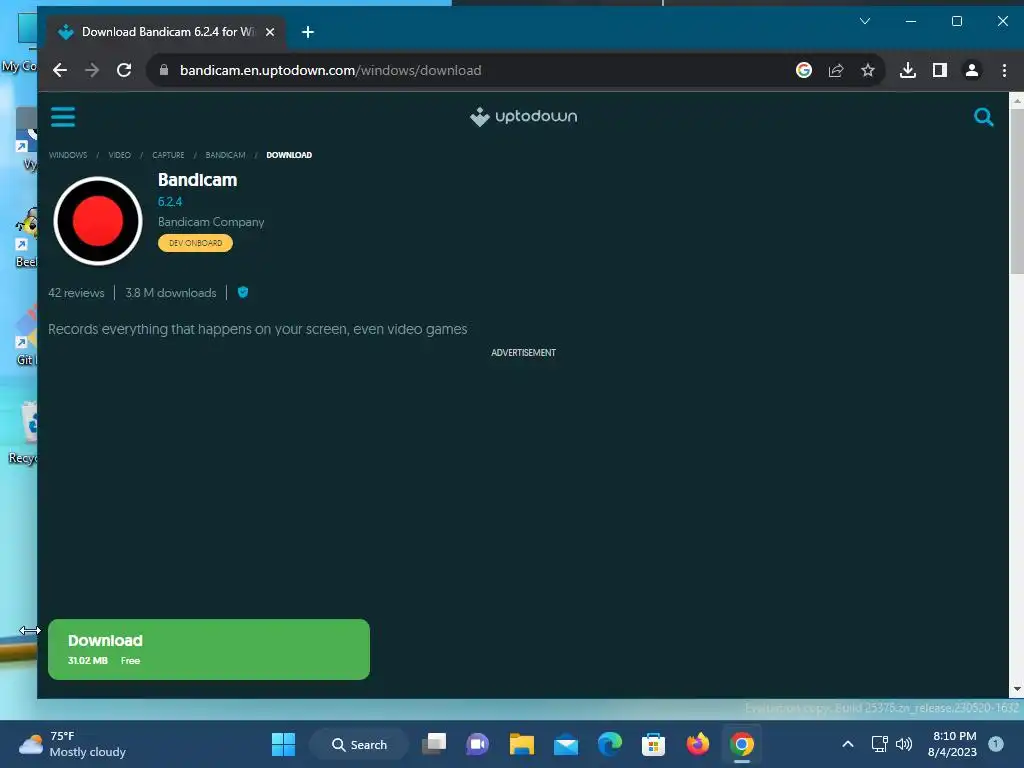Launch Firefox from the taskbar
1024x768 pixels.
tap(697, 744)
